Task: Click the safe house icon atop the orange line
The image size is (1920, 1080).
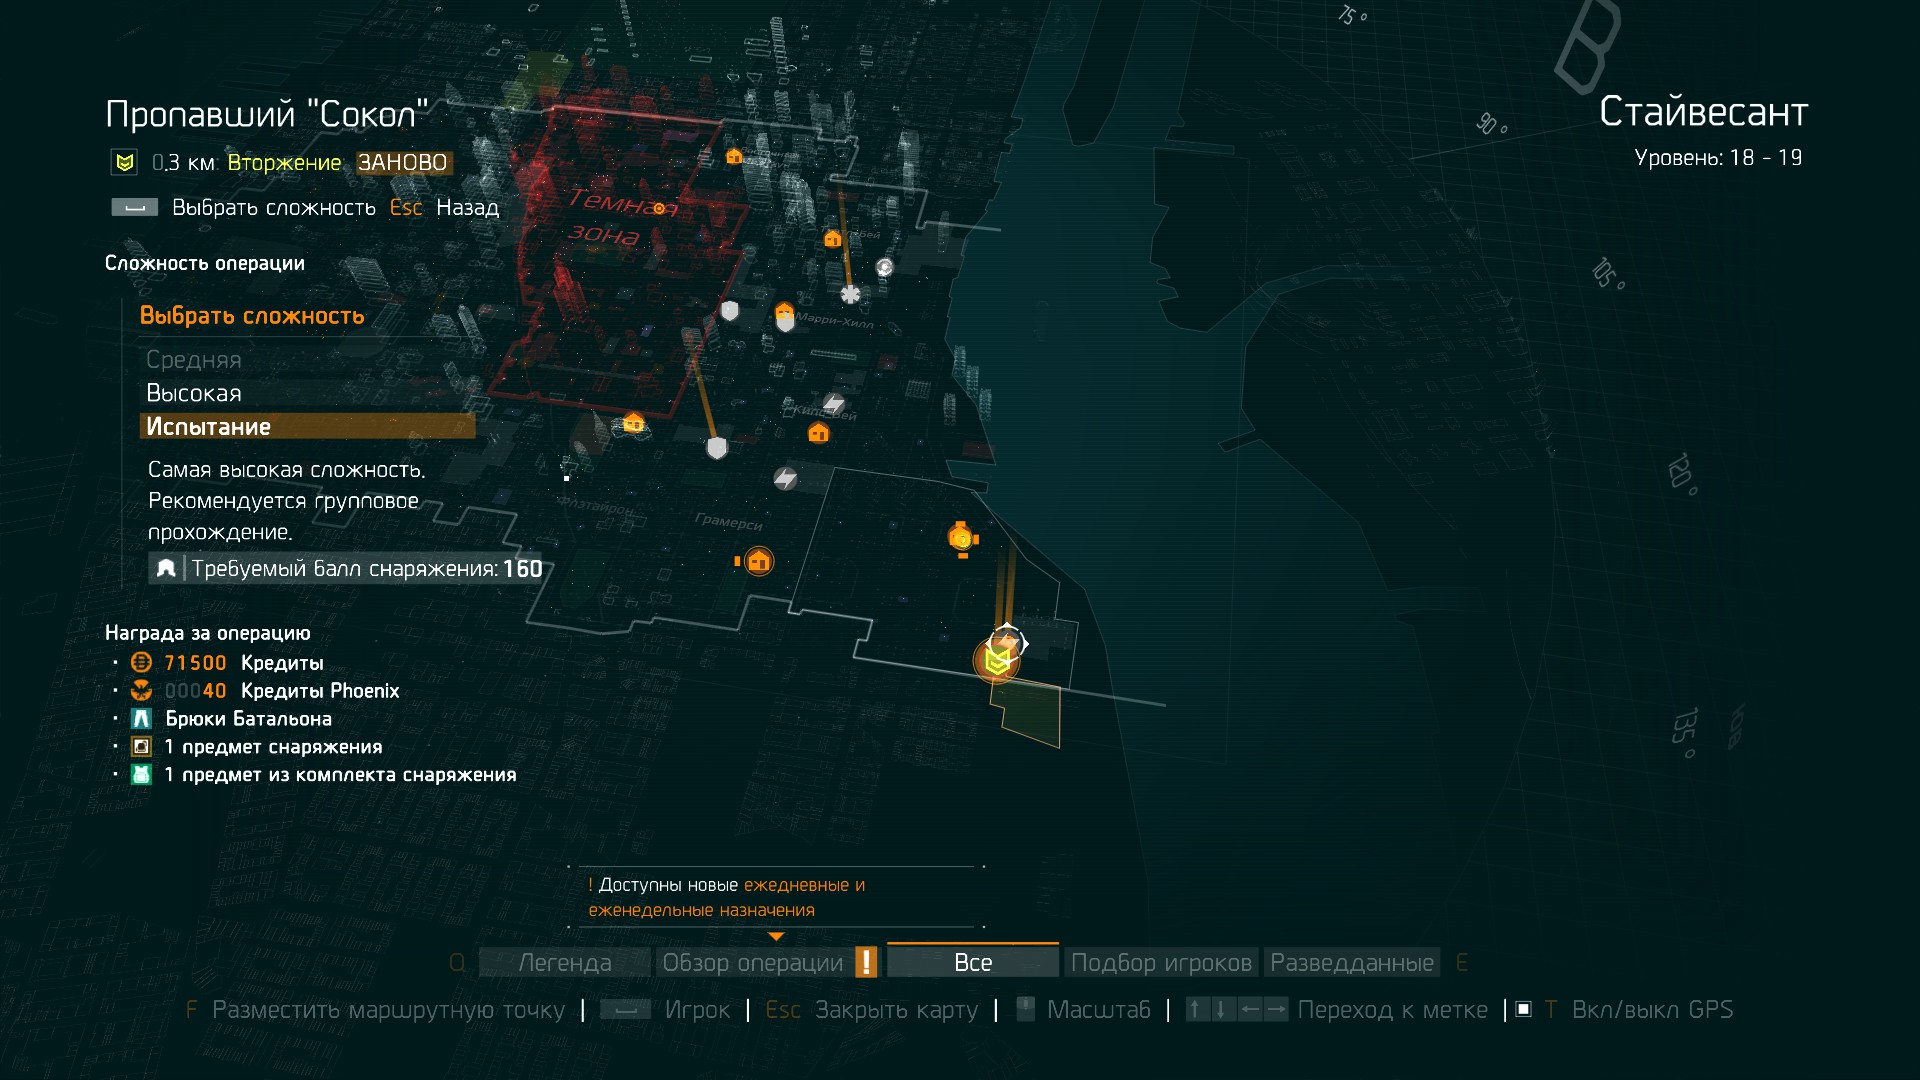Action: [832, 239]
